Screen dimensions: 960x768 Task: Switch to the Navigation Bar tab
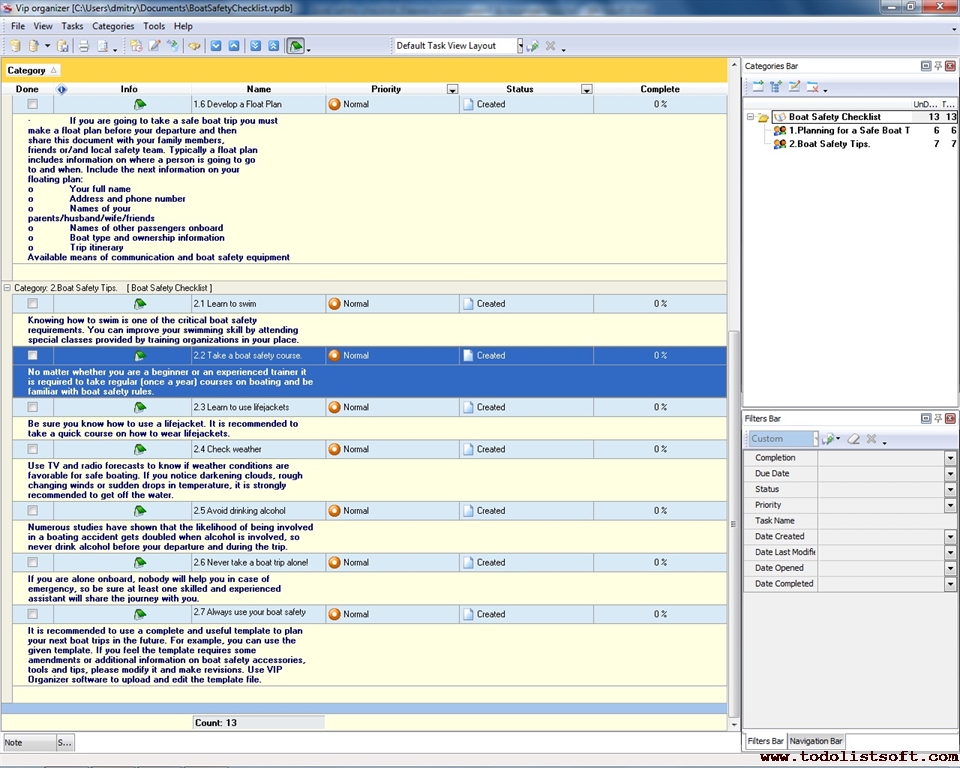click(x=816, y=741)
